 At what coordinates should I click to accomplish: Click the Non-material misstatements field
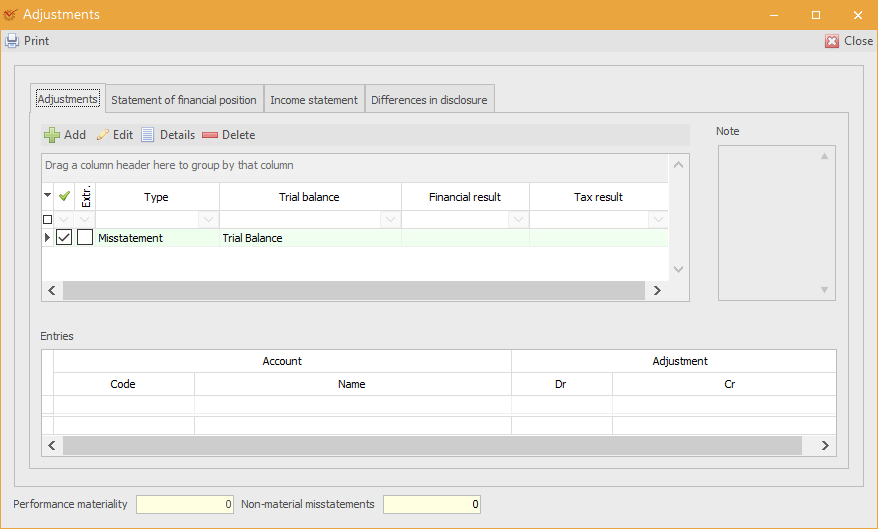click(x=432, y=504)
